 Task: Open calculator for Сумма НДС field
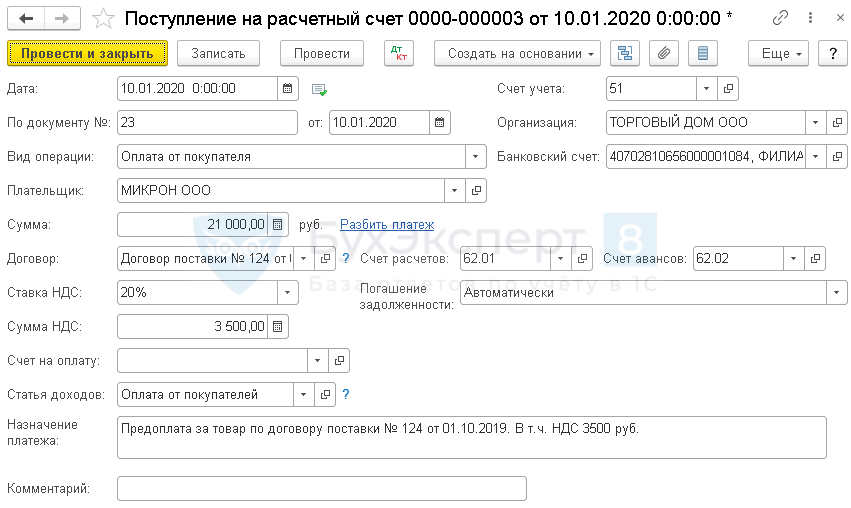click(x=278, y=326)
